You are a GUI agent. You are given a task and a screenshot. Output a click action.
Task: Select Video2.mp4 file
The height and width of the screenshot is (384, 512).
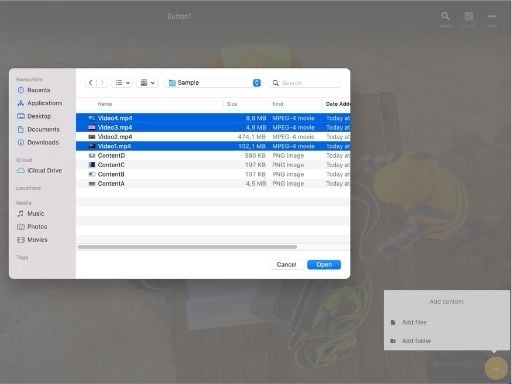point(213,137)
